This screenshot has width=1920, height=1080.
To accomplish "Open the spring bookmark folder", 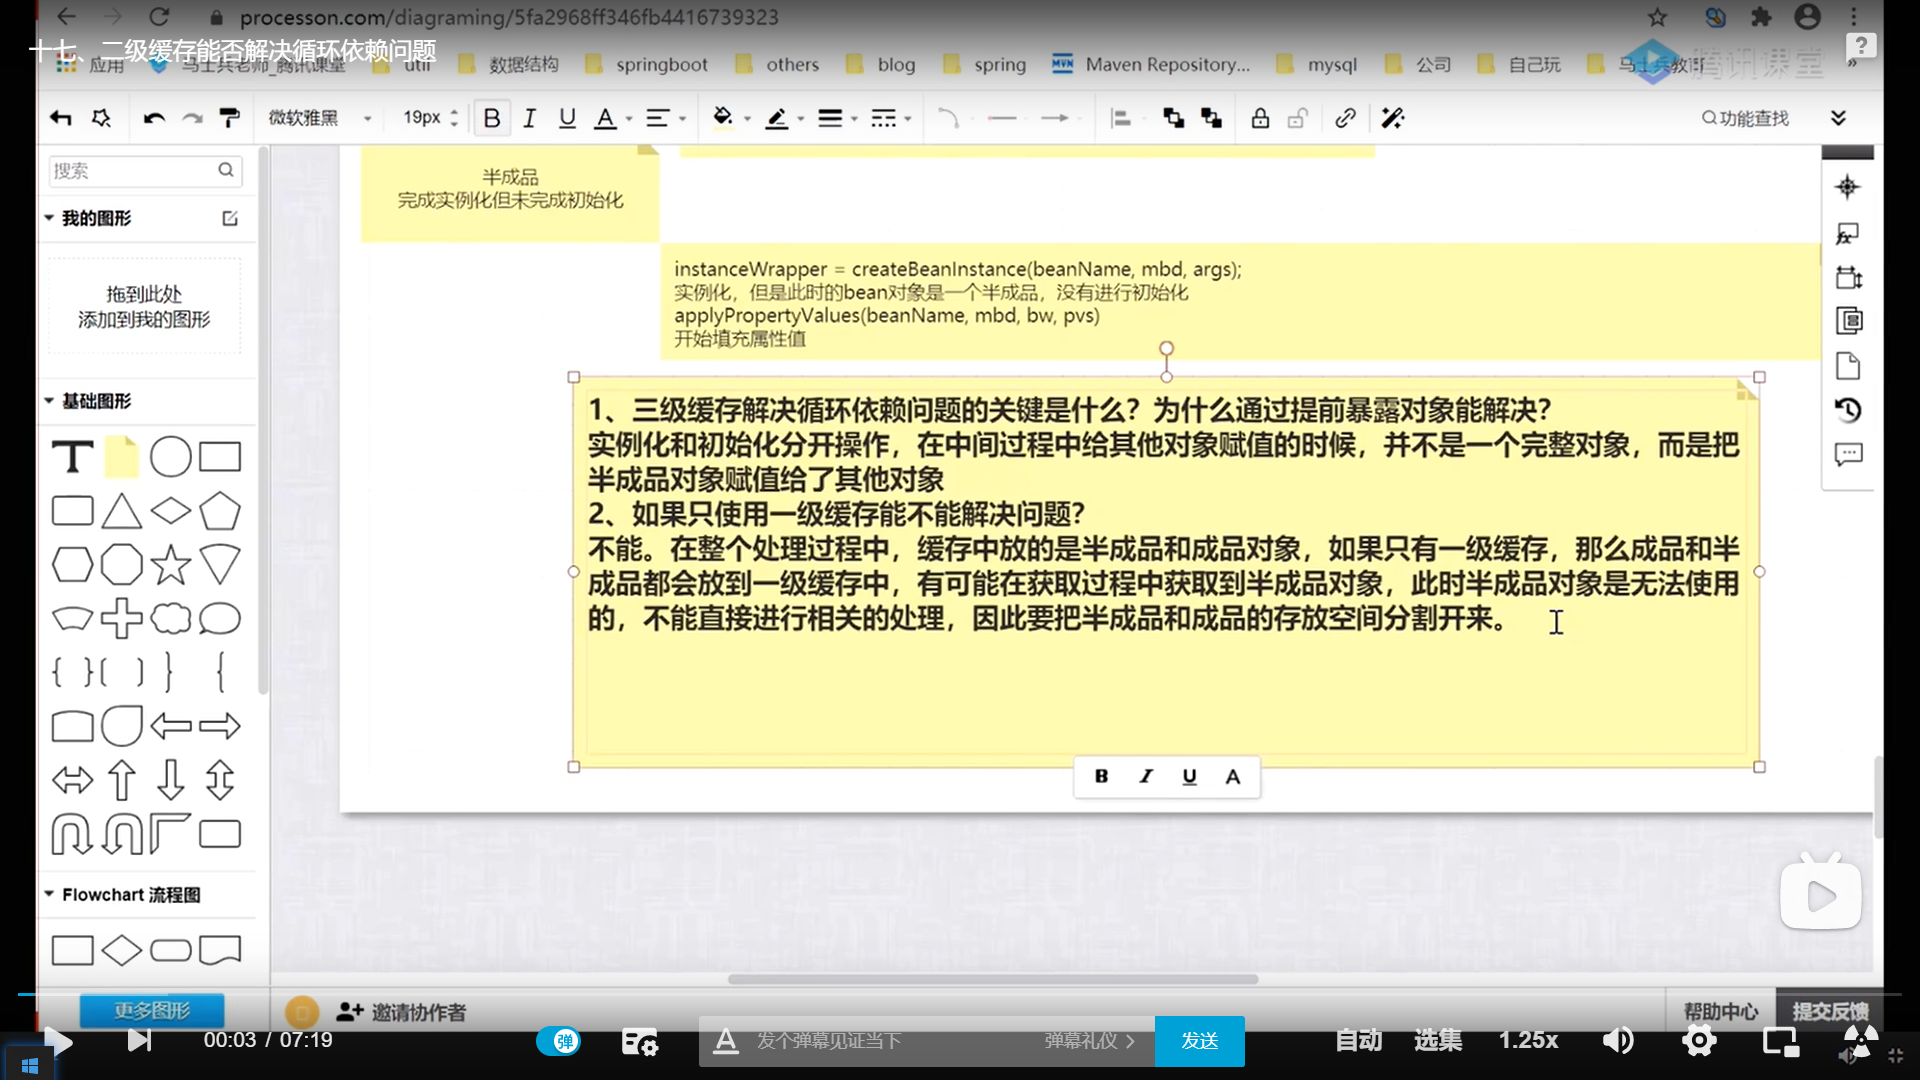I will point(985,64).
